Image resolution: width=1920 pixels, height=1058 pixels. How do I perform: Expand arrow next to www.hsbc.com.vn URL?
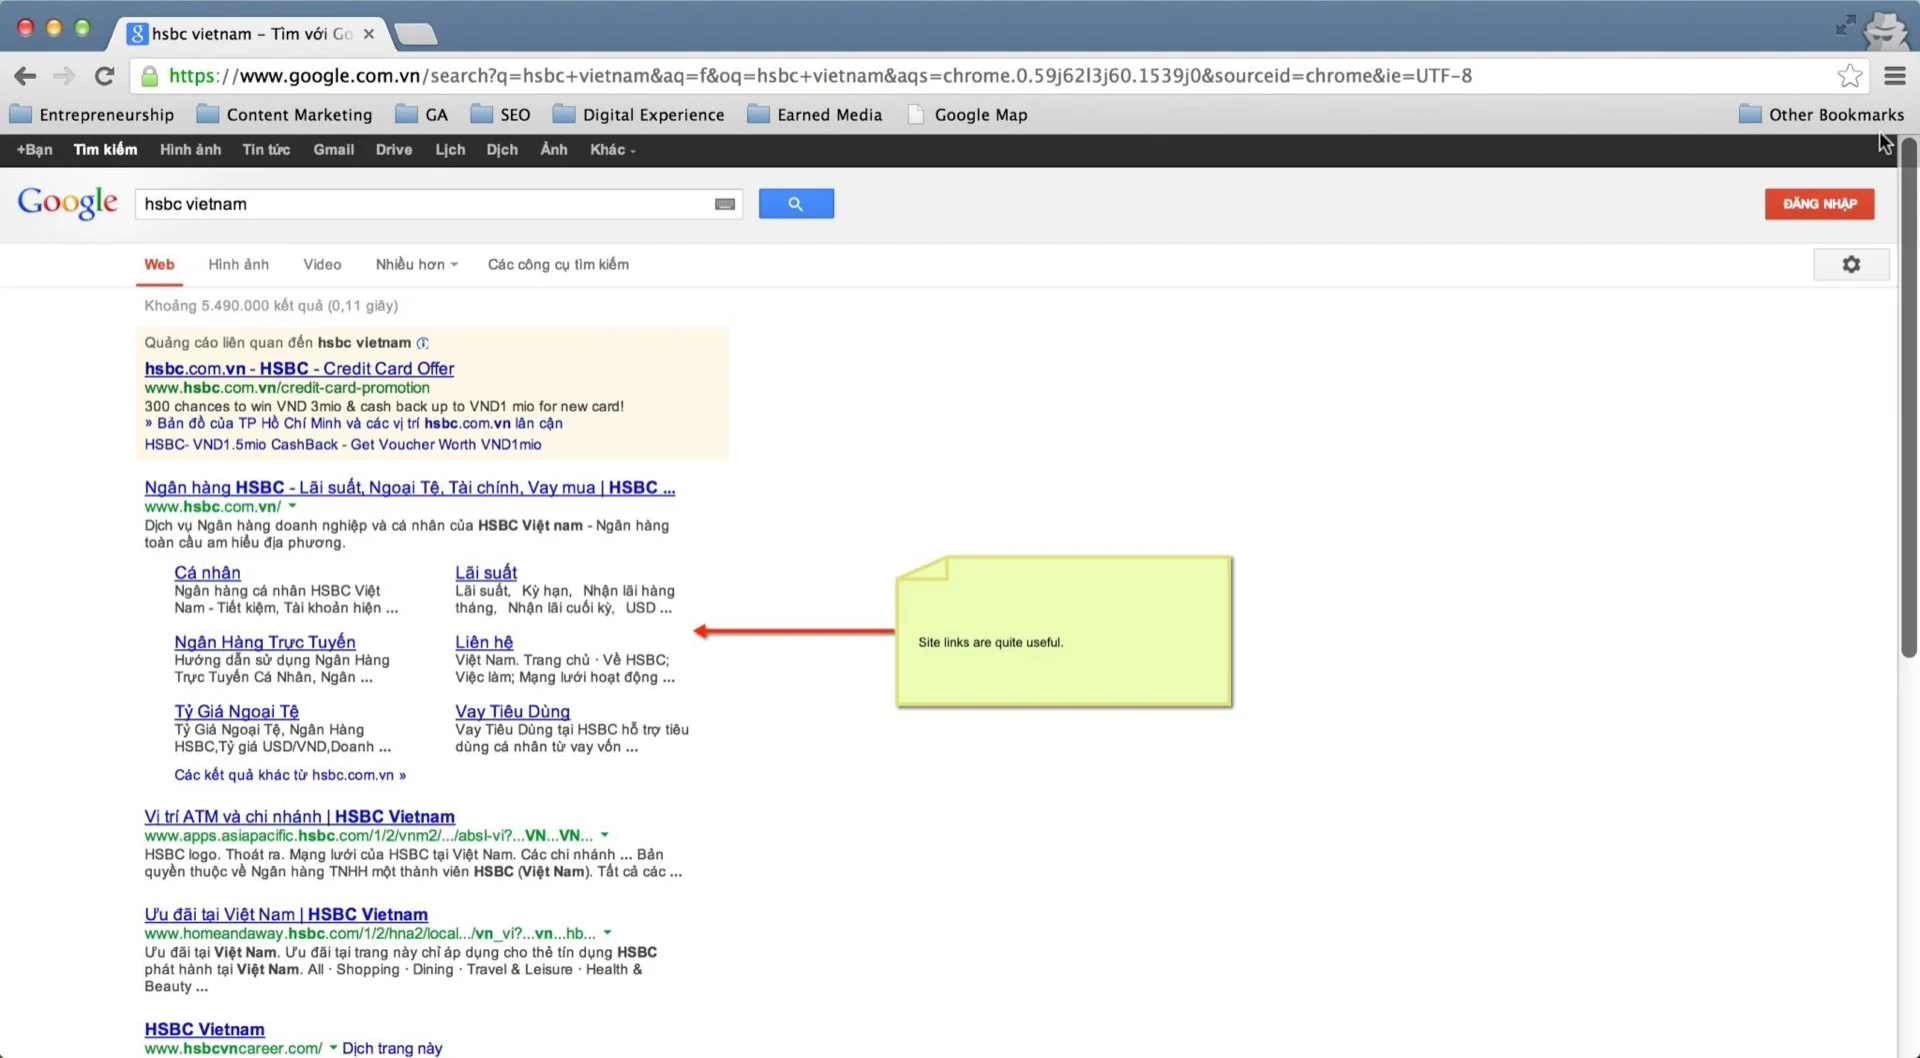[x=293, y=507]
